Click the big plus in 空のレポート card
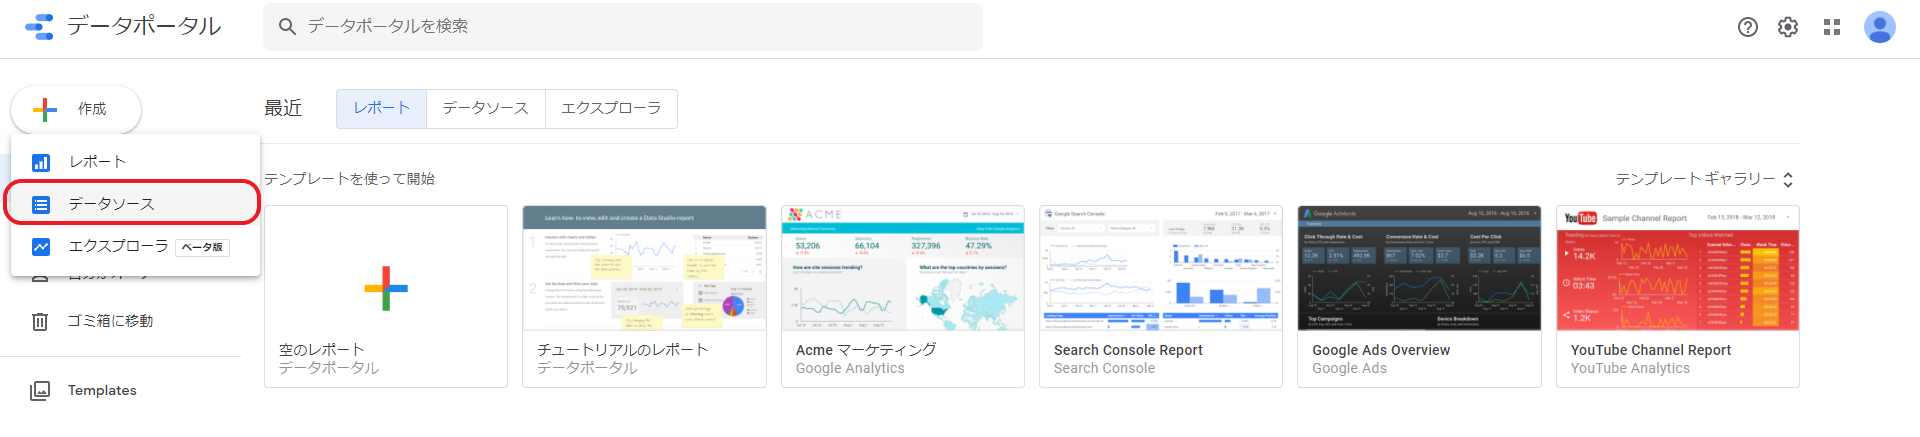This screenshot has height=437, width=1920. click(x=386, y=288)
